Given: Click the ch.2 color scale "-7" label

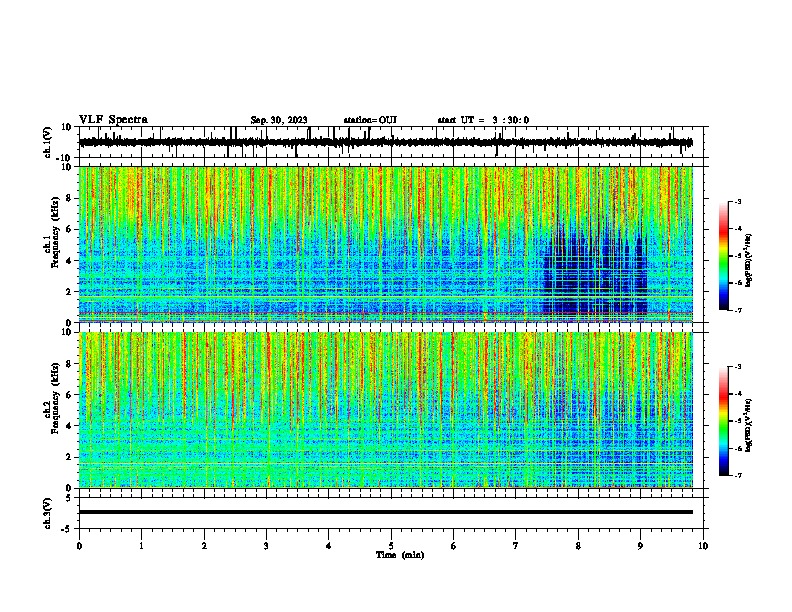Looking at the screenshot, I should [x=737, y=475].
